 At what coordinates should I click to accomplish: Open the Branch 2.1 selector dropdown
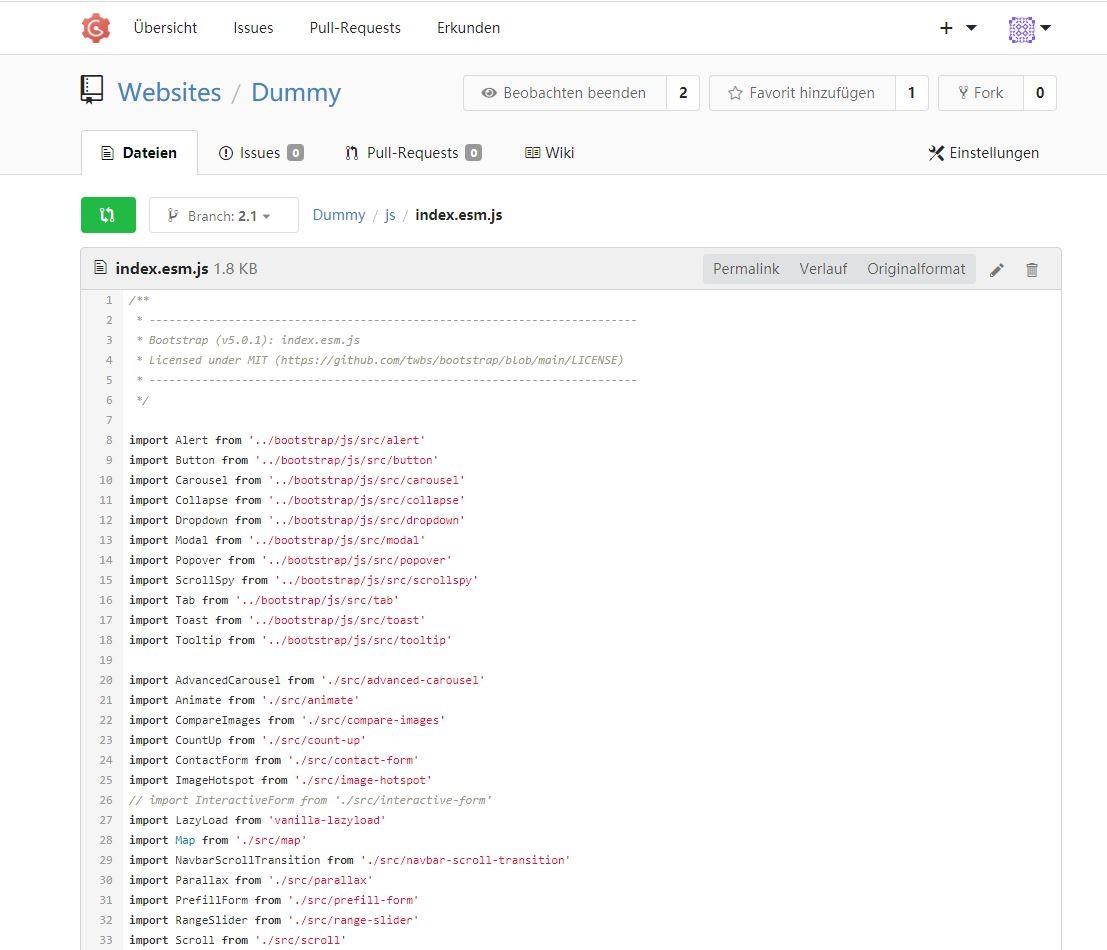[223, 215]
